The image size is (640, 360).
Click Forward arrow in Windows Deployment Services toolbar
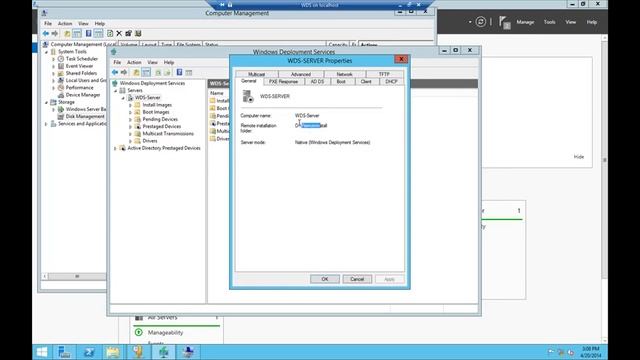coord(124,72)
